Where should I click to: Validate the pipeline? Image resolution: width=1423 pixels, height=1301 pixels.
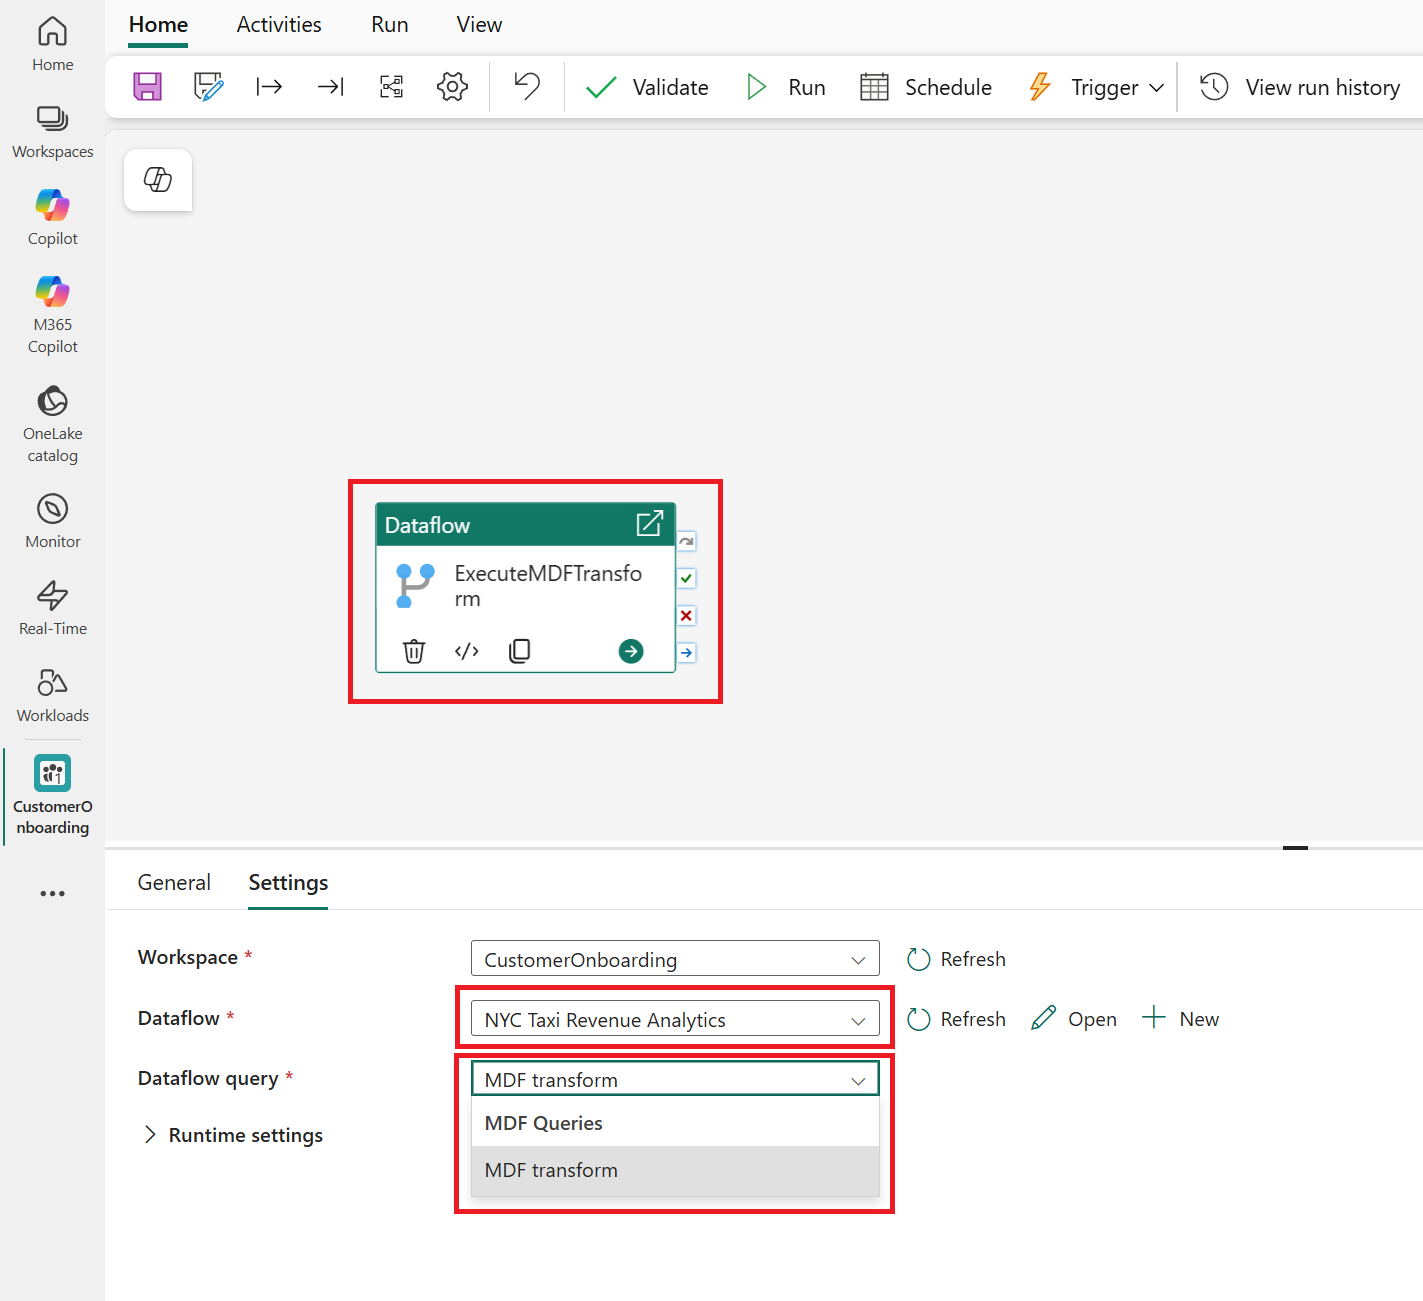click(x=647, y=87)
